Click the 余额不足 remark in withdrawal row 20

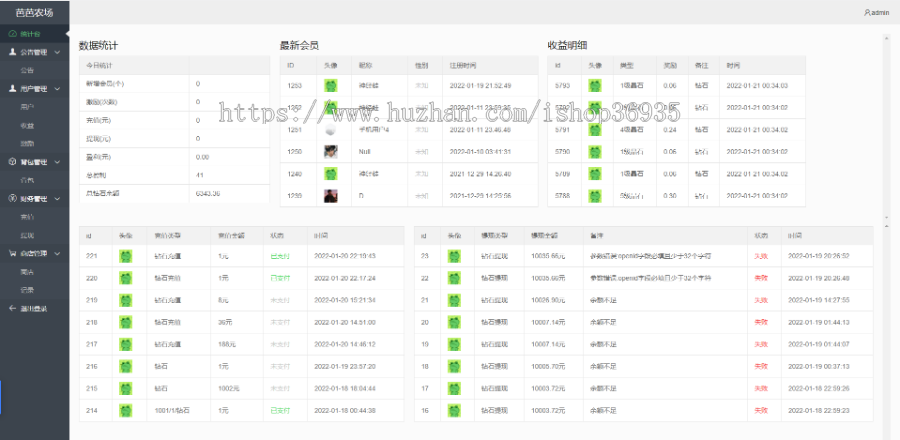[603, 322]
